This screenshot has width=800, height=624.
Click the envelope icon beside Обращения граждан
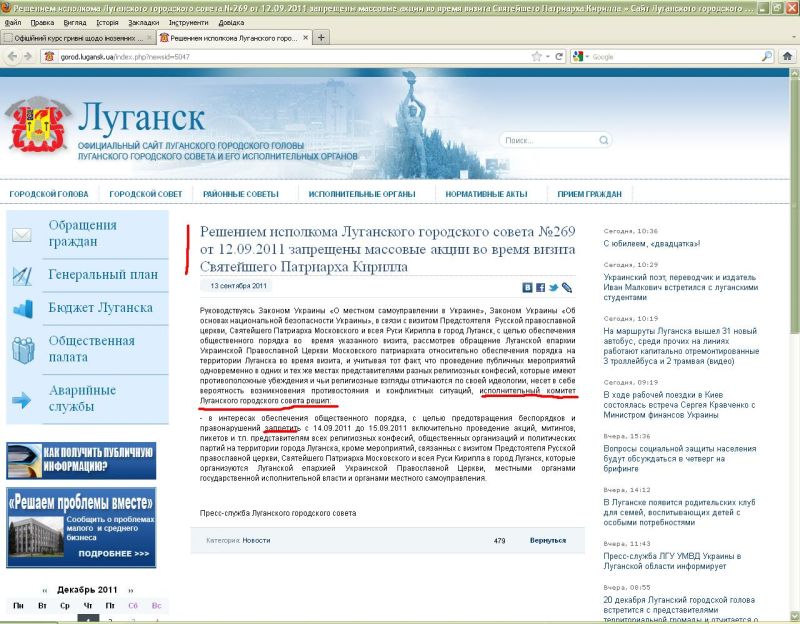(22, 235)
